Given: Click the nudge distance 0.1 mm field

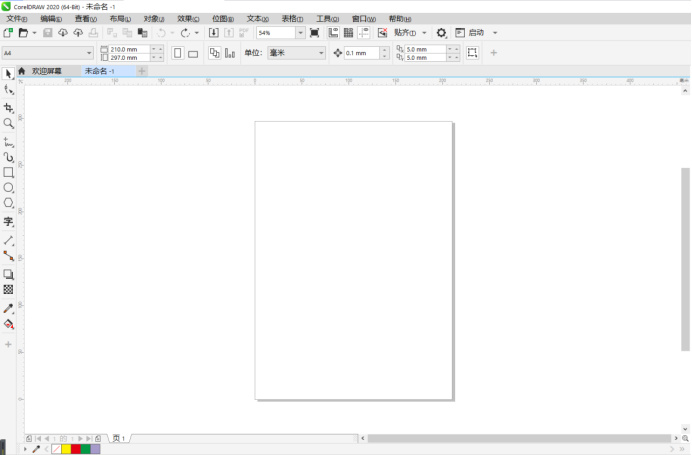Looking at the screenshot, I should point(361,53).
